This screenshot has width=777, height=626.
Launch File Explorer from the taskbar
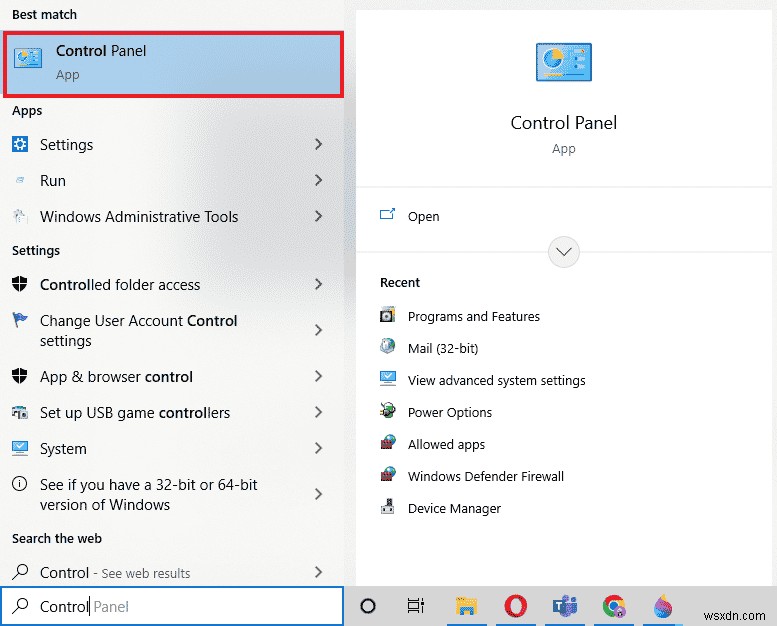click(466, 606)
